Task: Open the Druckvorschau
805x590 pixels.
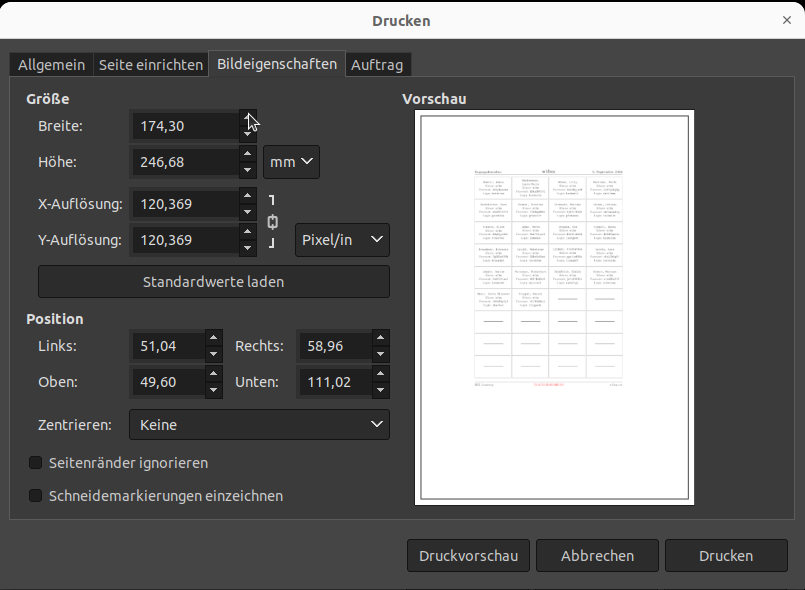Action: point(468,555)
